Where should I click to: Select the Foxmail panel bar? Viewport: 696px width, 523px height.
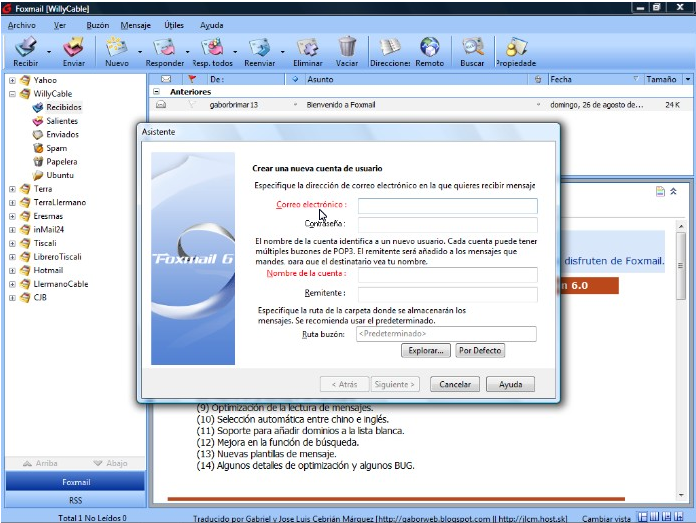75,482
